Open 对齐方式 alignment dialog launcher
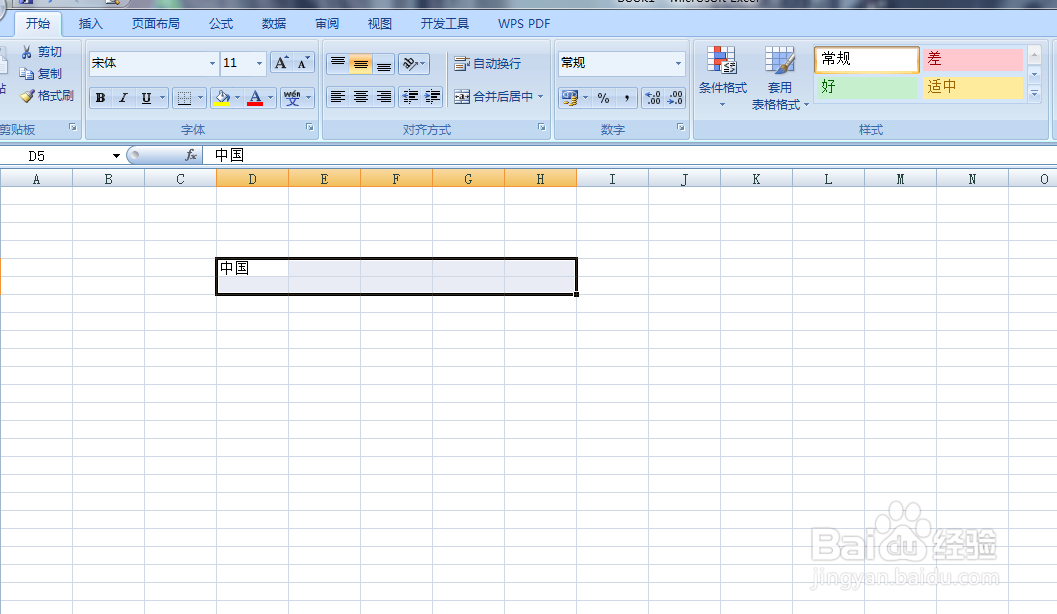This screenshot has width=1057, height=614. pyautogui.click(x=542, y=127)
